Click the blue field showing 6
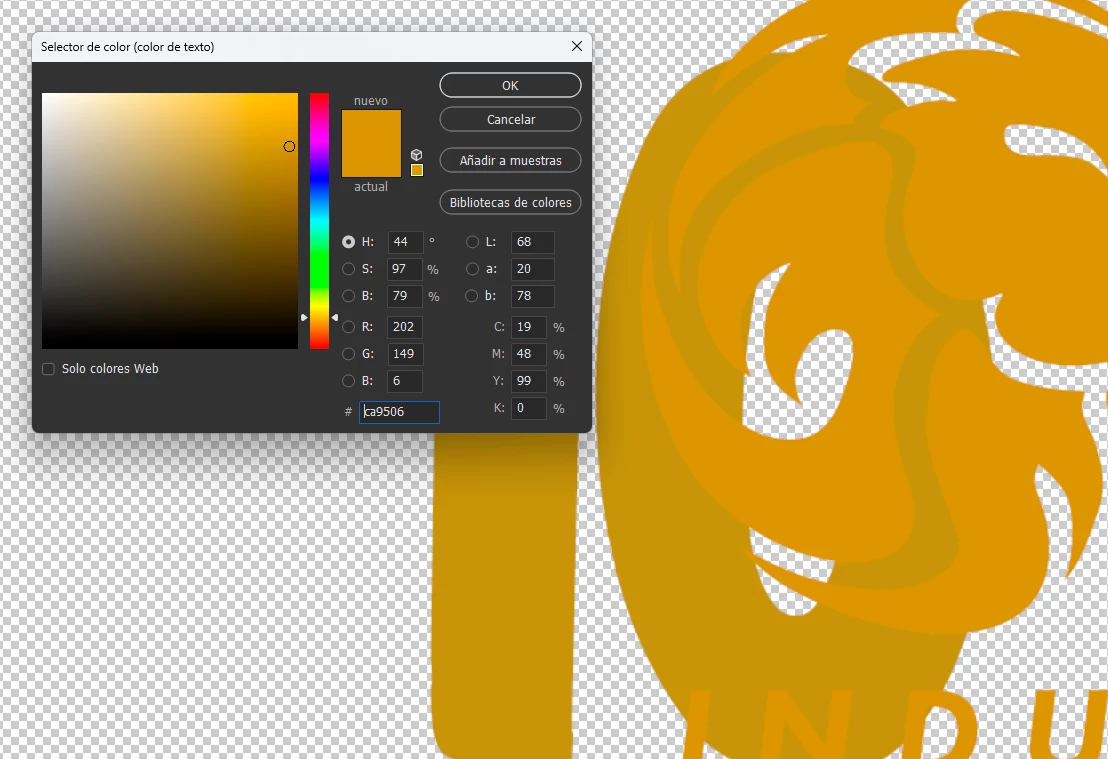This screenshot has width=1108, height=759. (405, 381)
